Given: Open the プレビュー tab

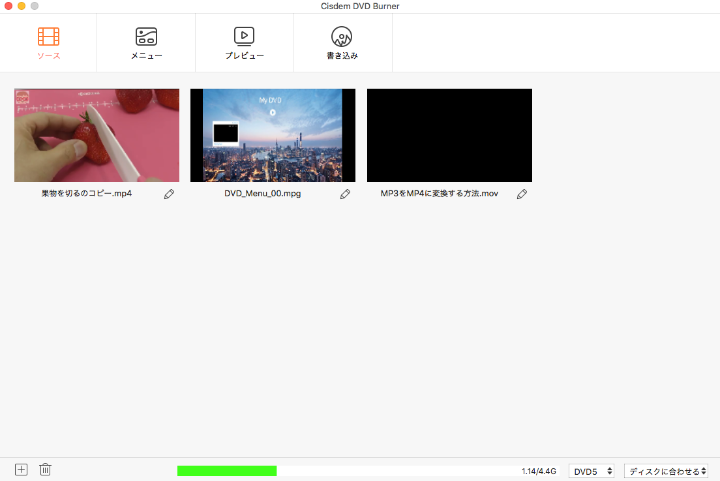Looking at the screenshot, I should click(244, 43).
